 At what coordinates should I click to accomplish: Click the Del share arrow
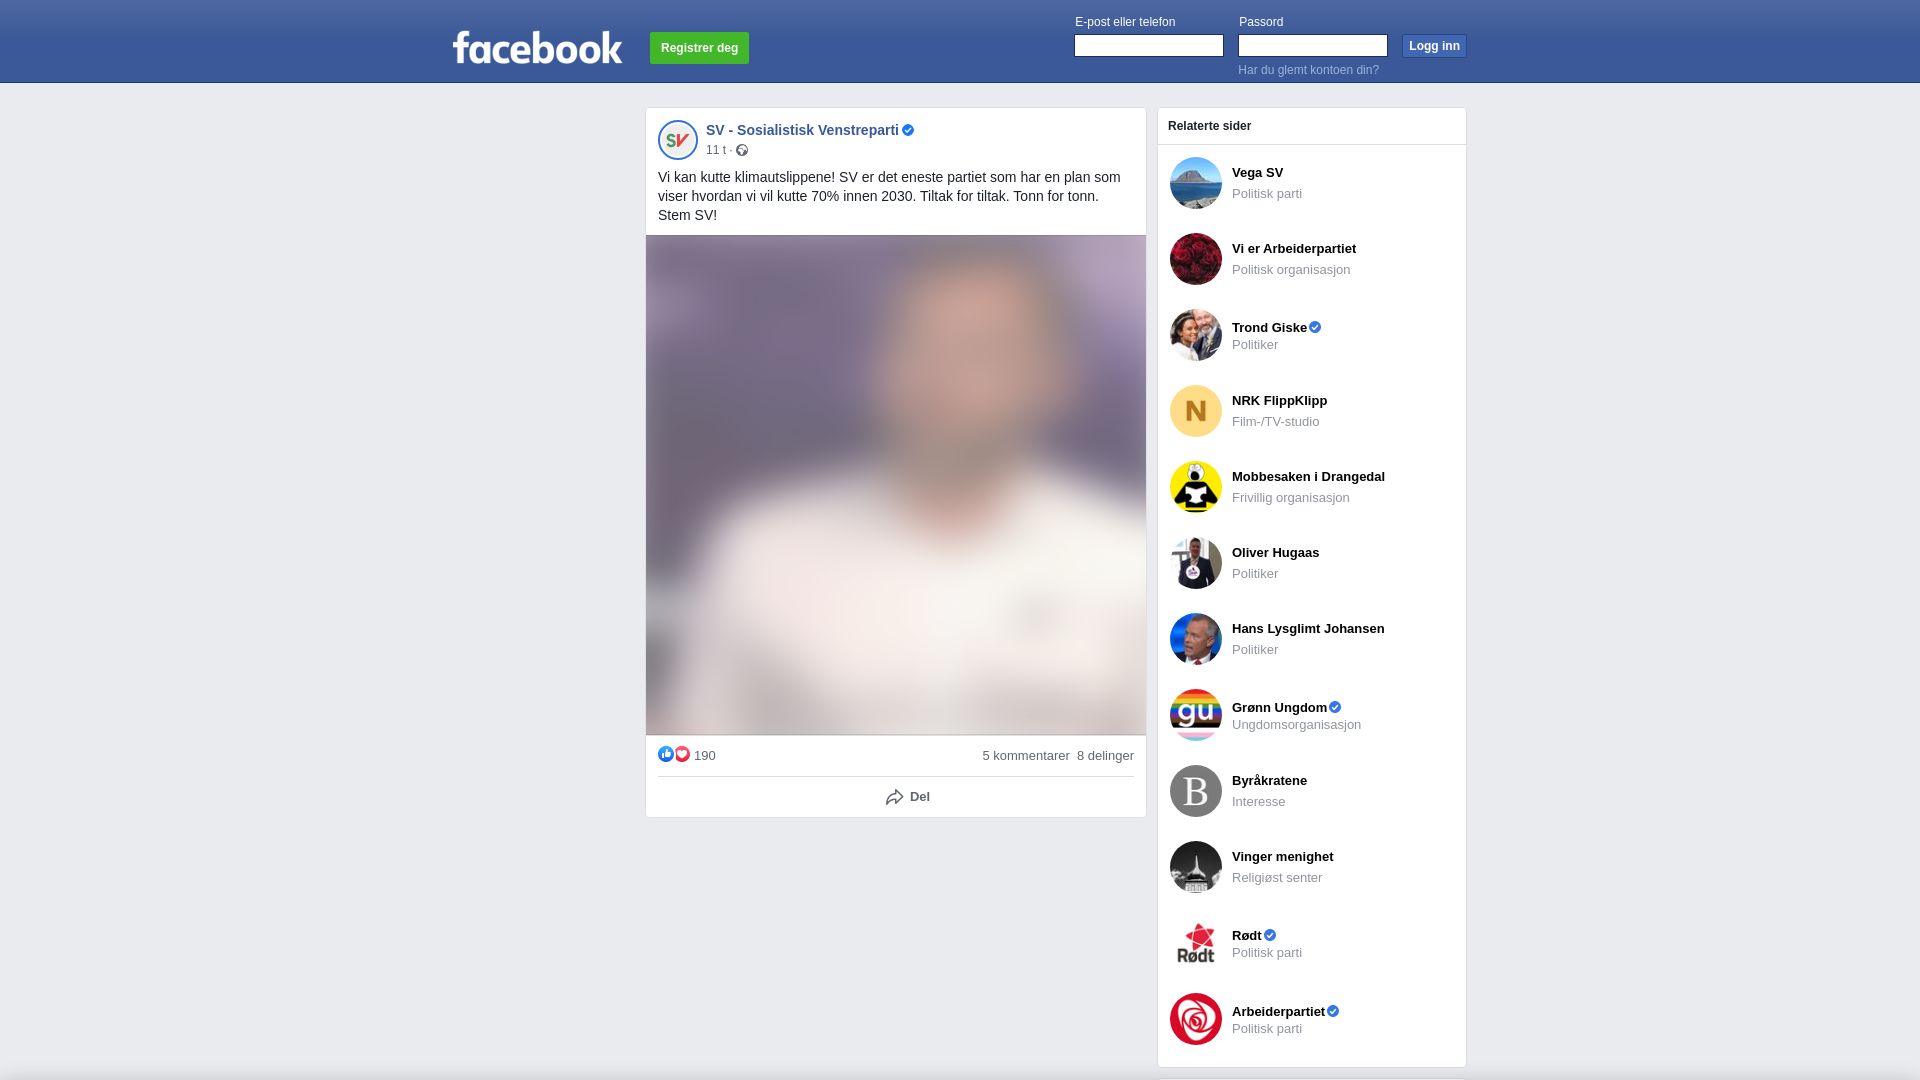click(895, 797)
